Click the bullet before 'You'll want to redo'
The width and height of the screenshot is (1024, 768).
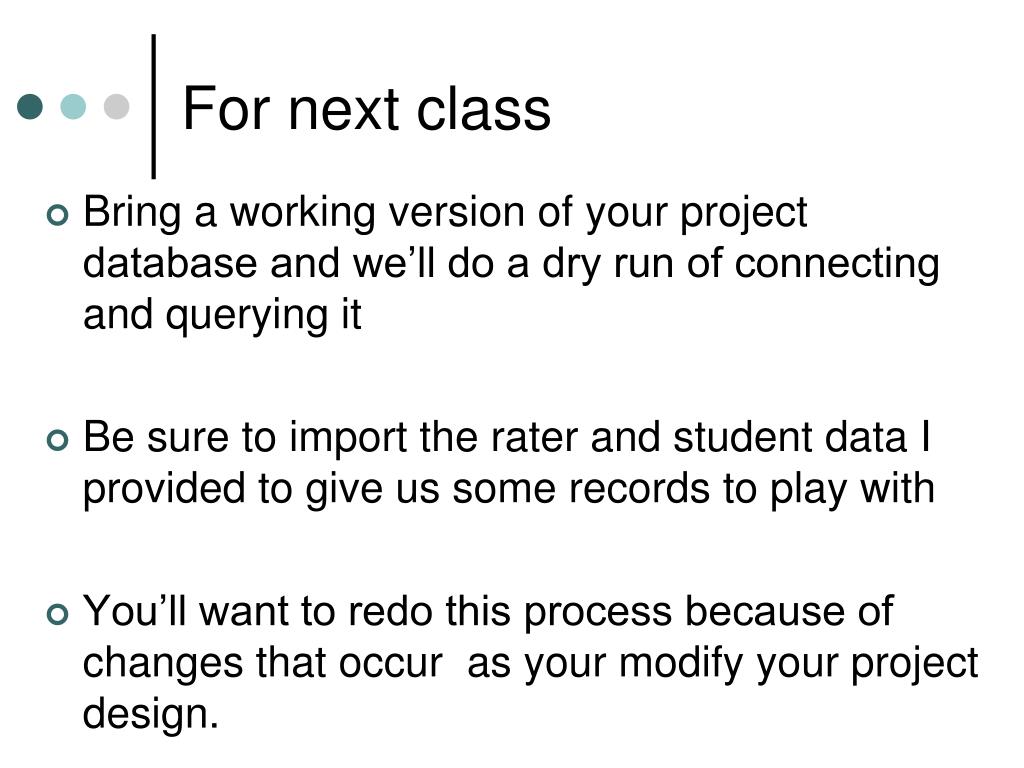pyautogui.click(x=57, y=614)
